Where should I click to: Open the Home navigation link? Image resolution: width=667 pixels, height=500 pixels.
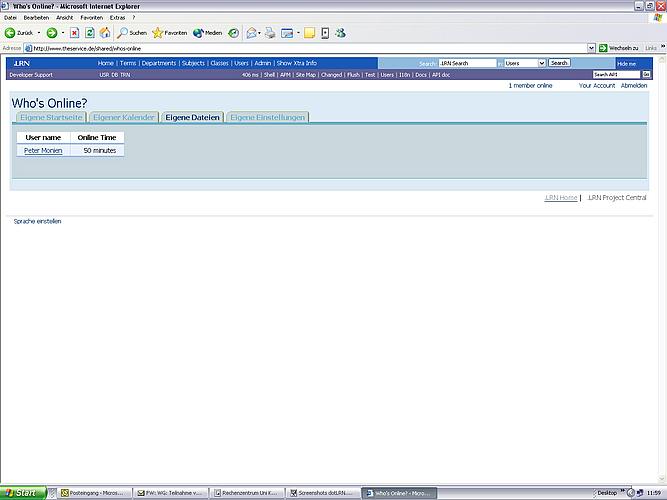click(105, 63)
